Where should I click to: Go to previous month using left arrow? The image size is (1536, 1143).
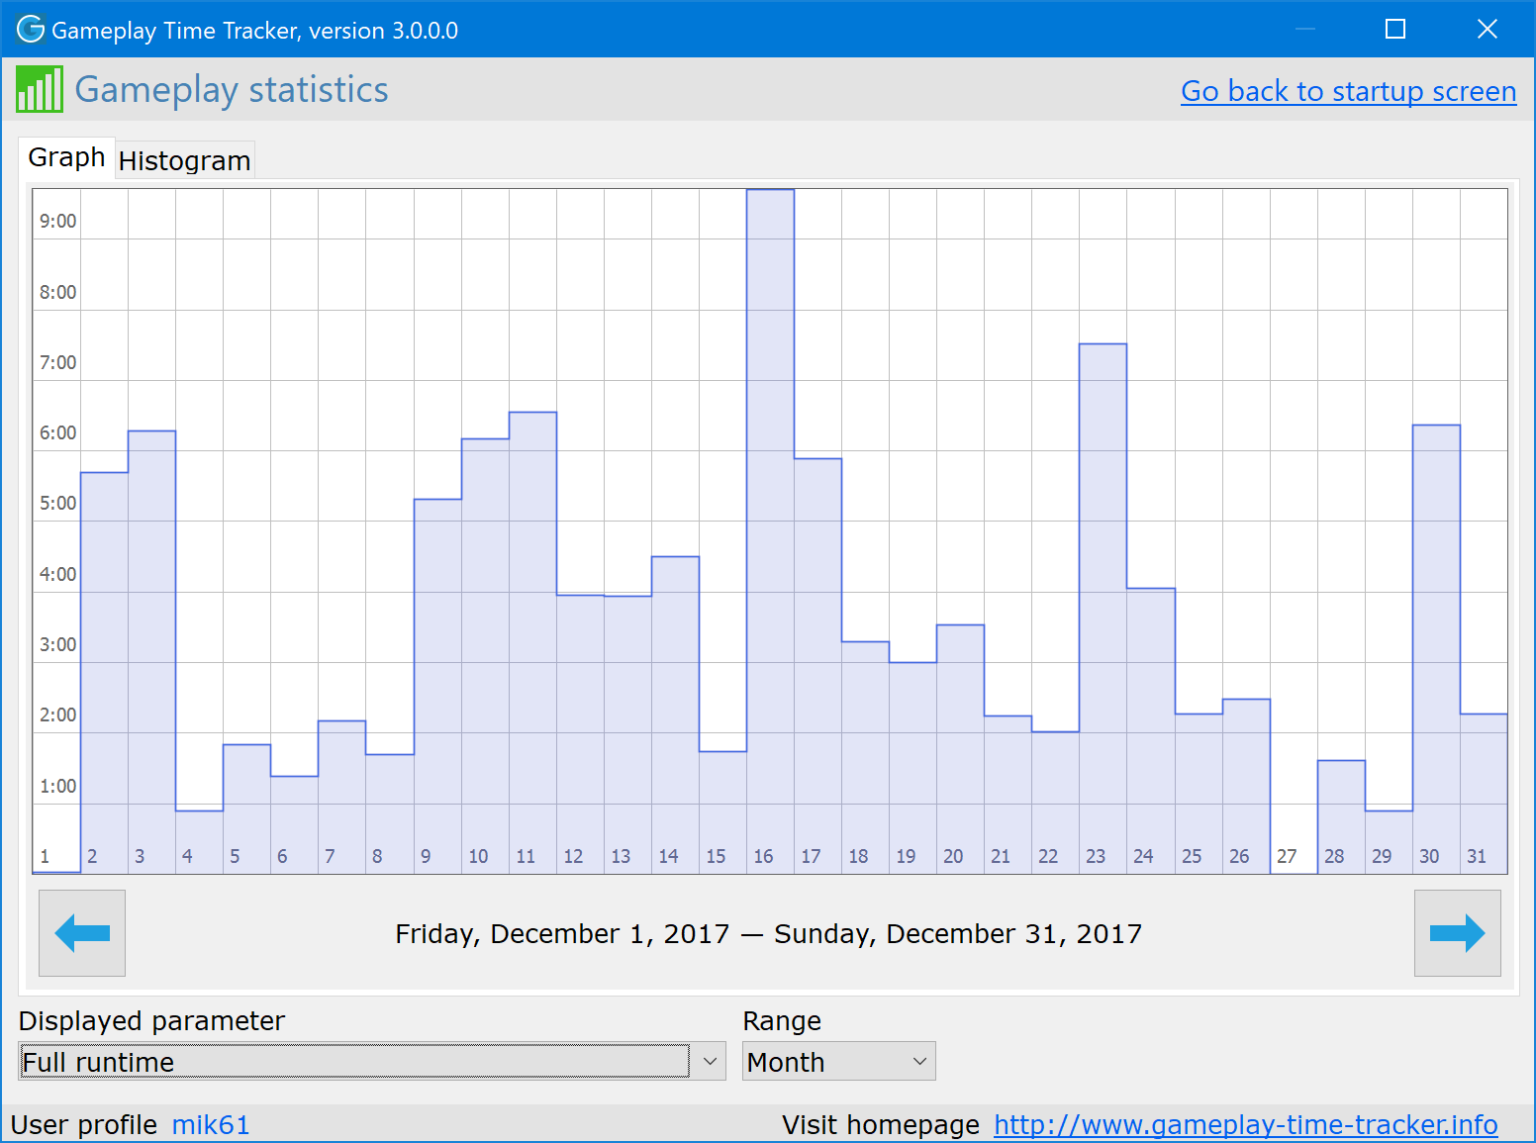(x=81, y=932)
